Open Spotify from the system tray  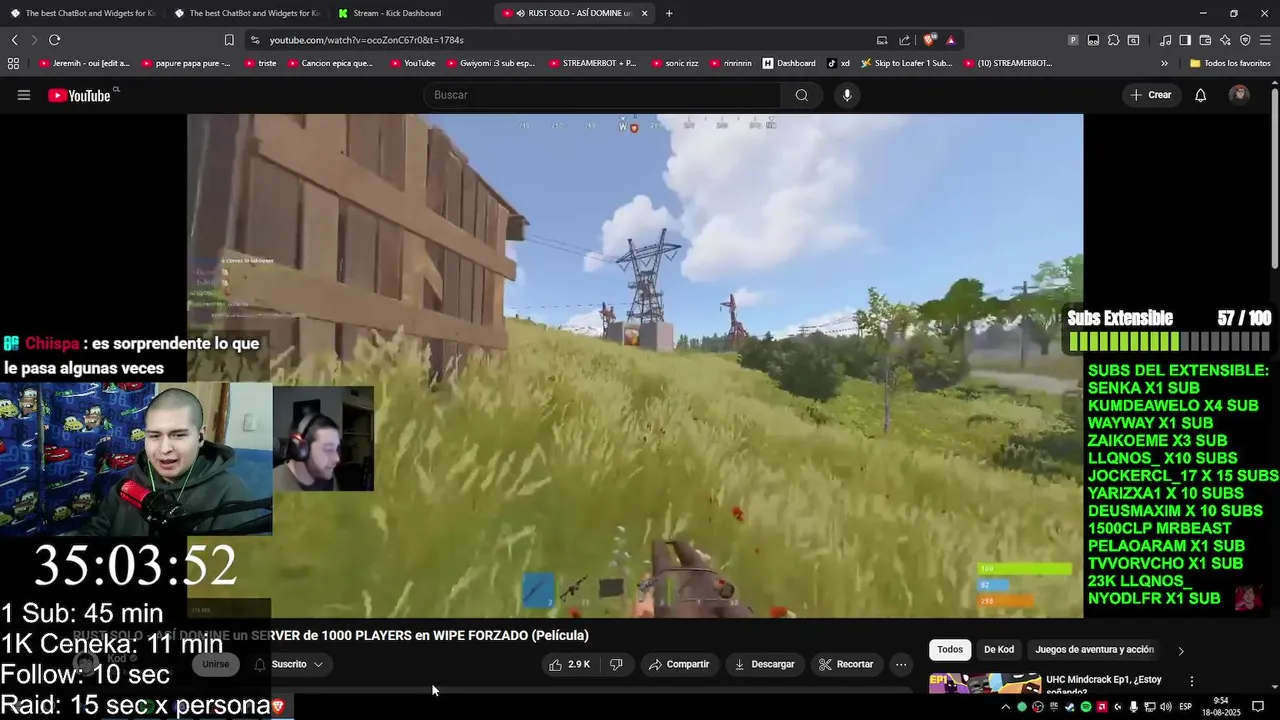(x=1086, y=707)
